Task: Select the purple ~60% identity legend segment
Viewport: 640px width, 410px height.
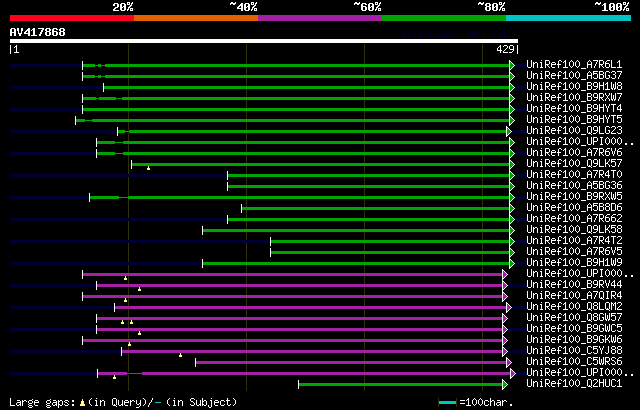Action: pyautogui.click(x=320, y=18)
